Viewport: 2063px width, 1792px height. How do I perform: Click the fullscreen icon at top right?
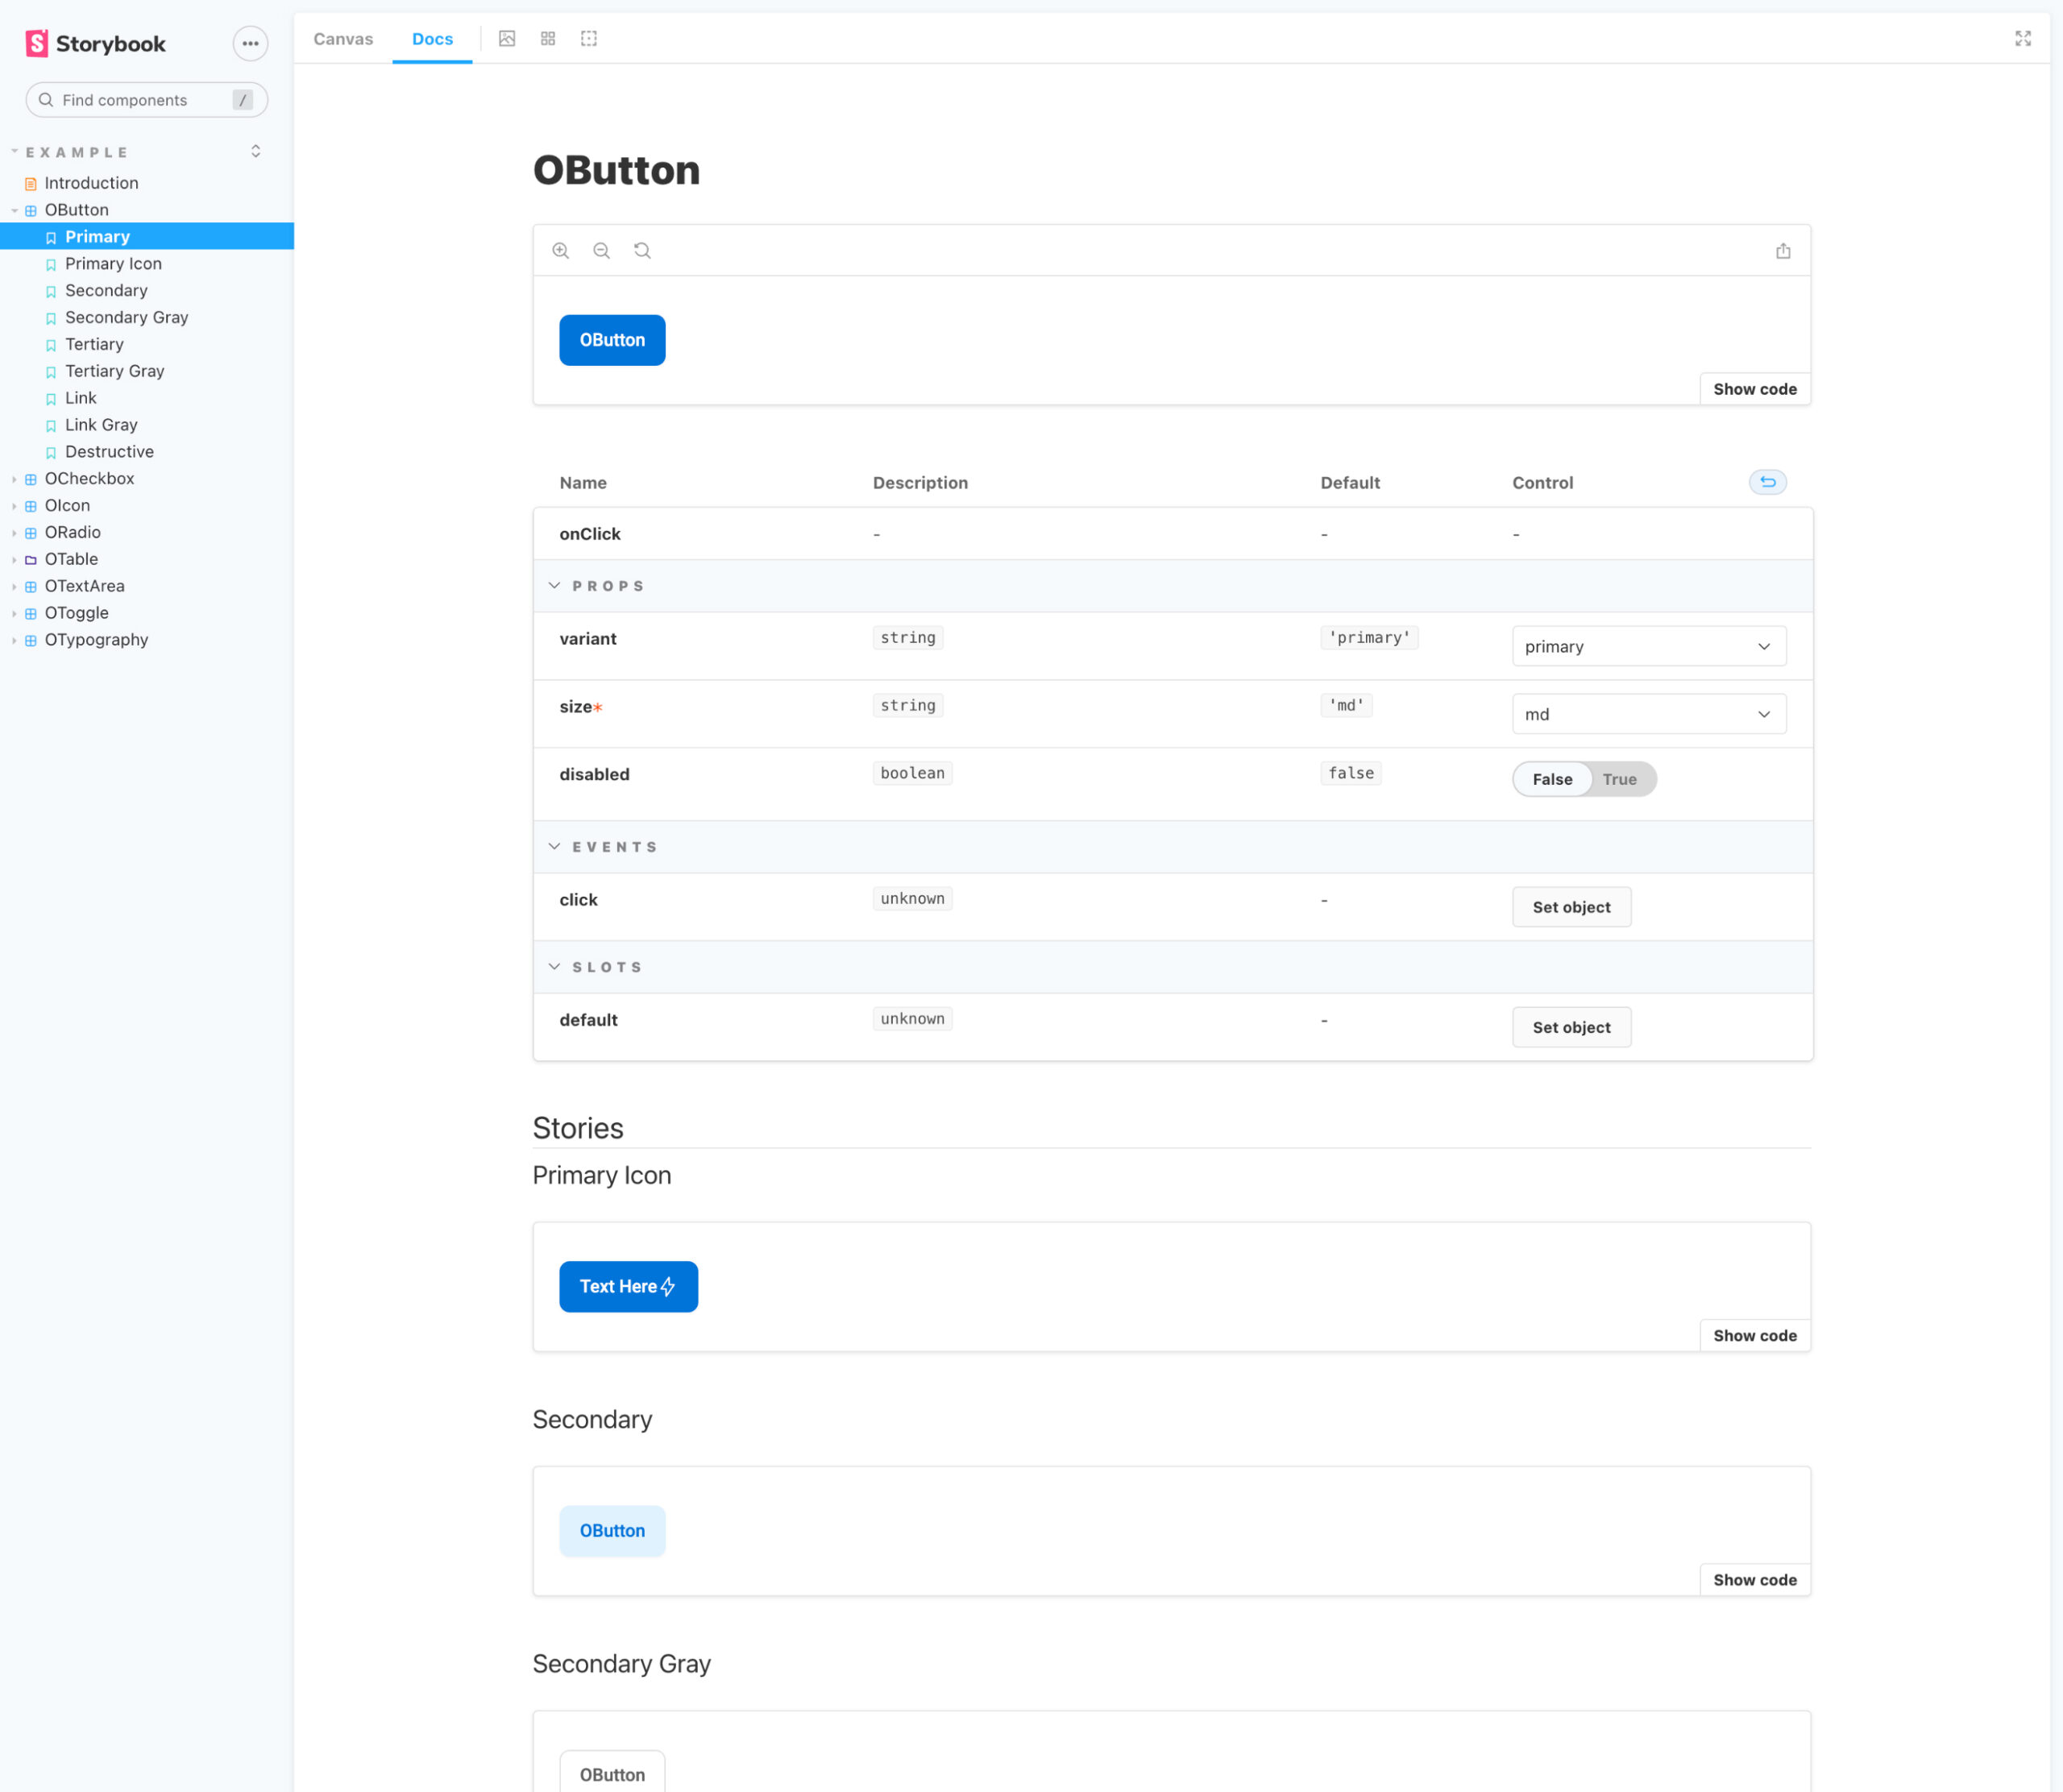click(2023, 39)
